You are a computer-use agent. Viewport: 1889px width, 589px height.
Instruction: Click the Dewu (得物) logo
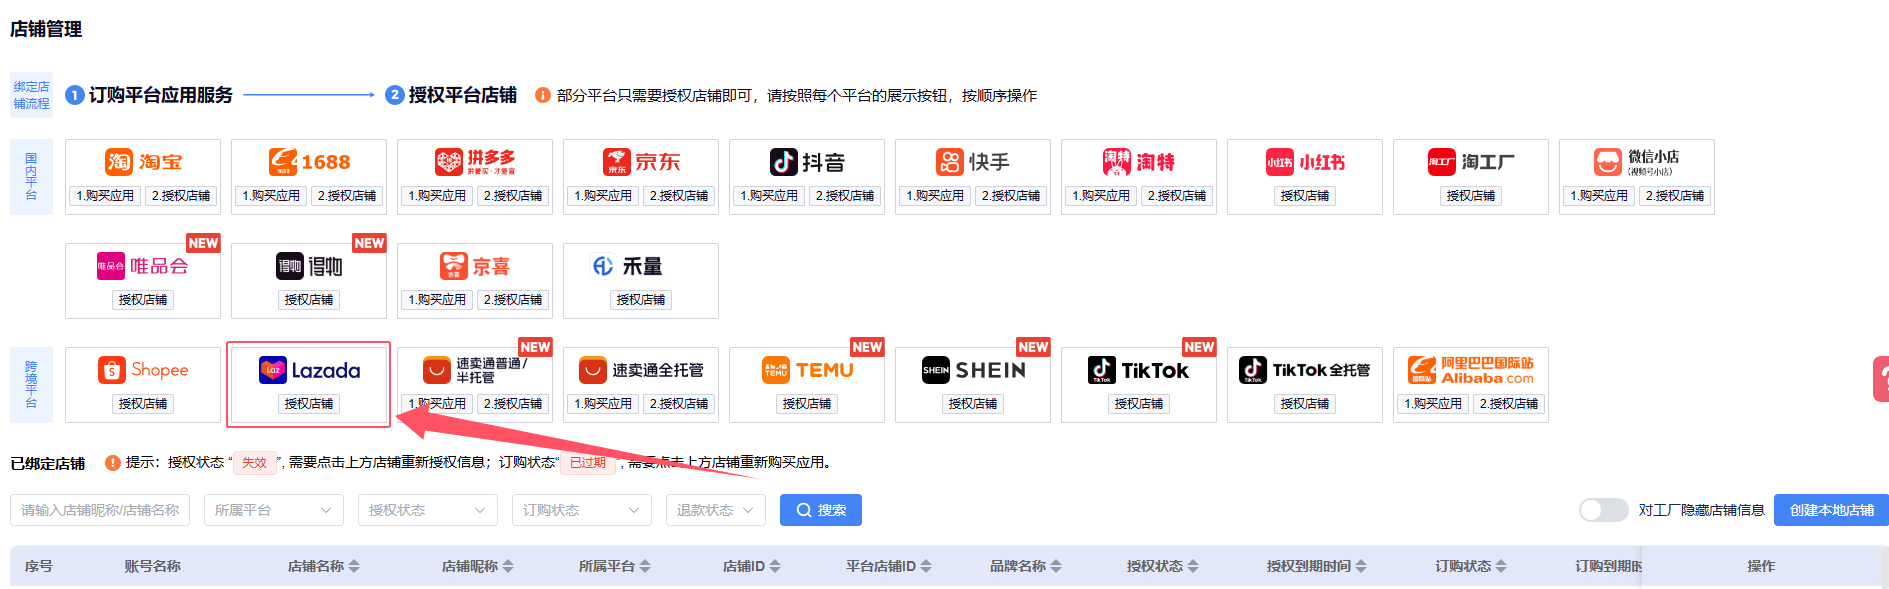(309, 266)
